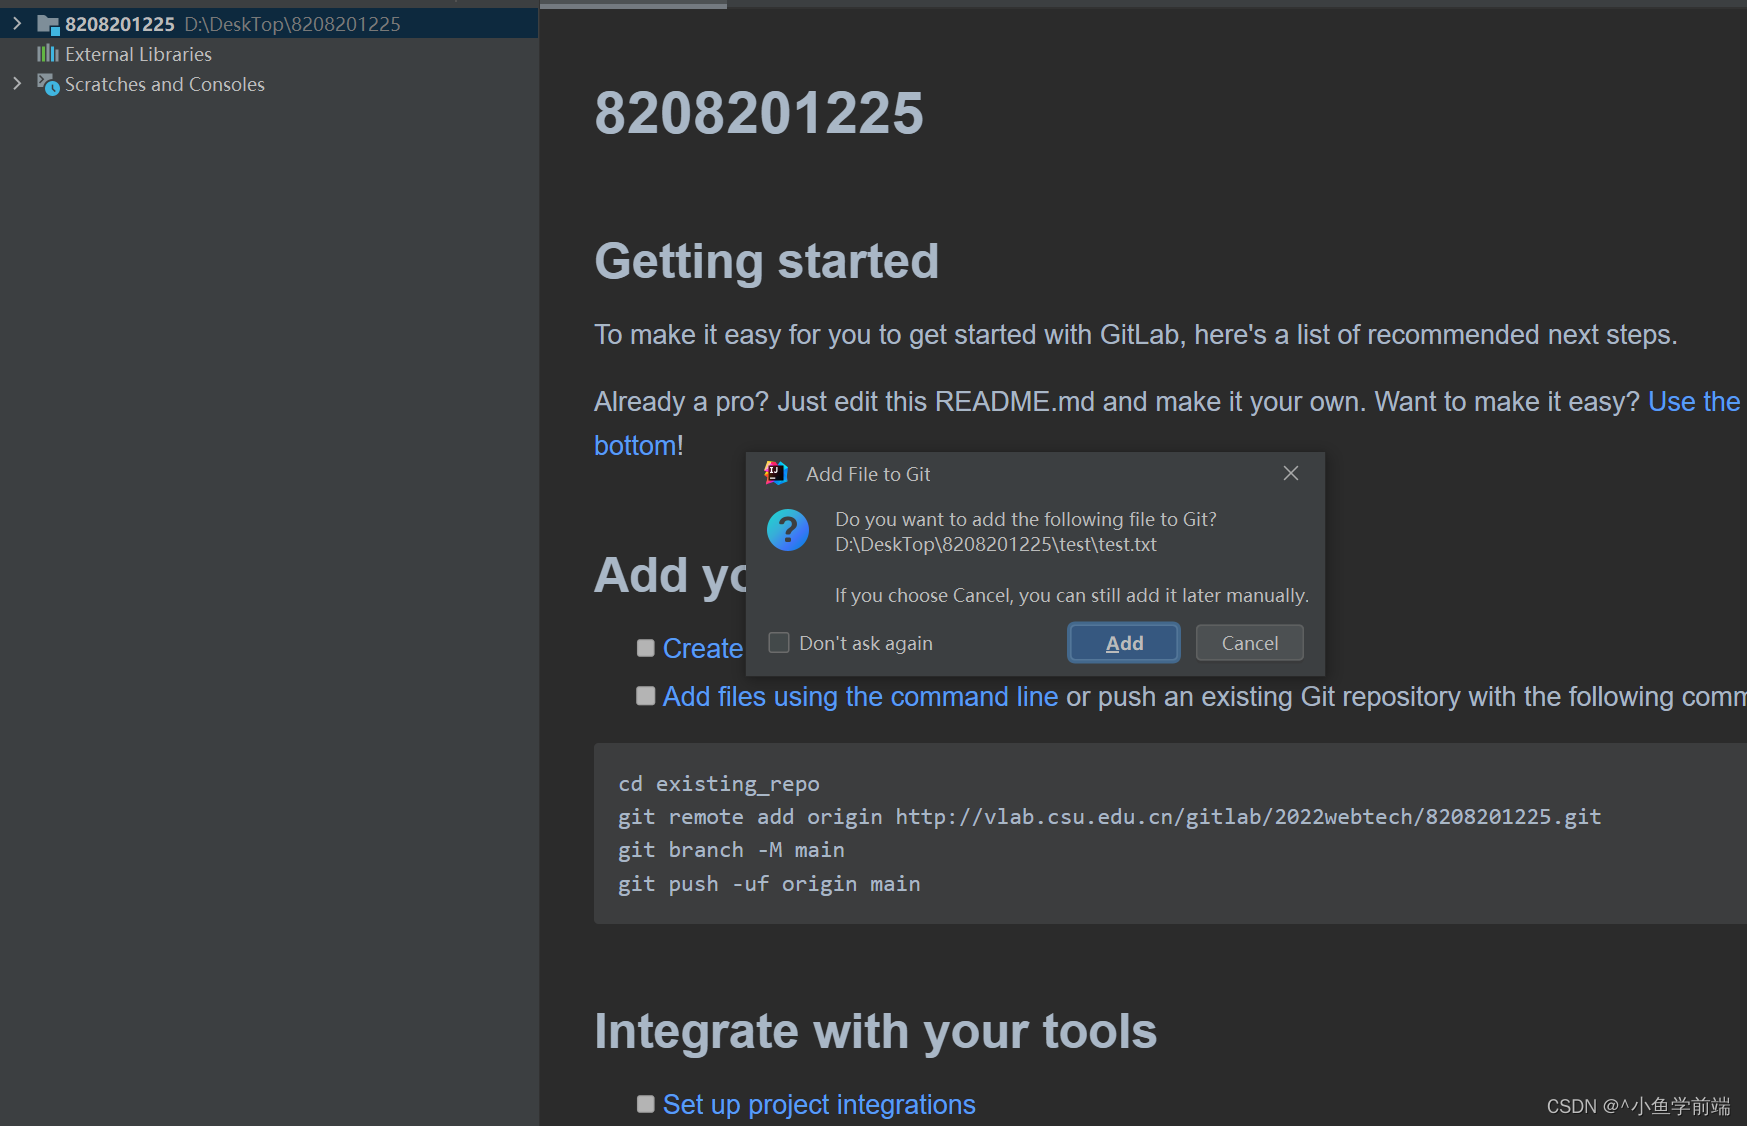
Task: Enable the Don't ask again checkbox
Action: pyautogui.click(x=779, y=642)
